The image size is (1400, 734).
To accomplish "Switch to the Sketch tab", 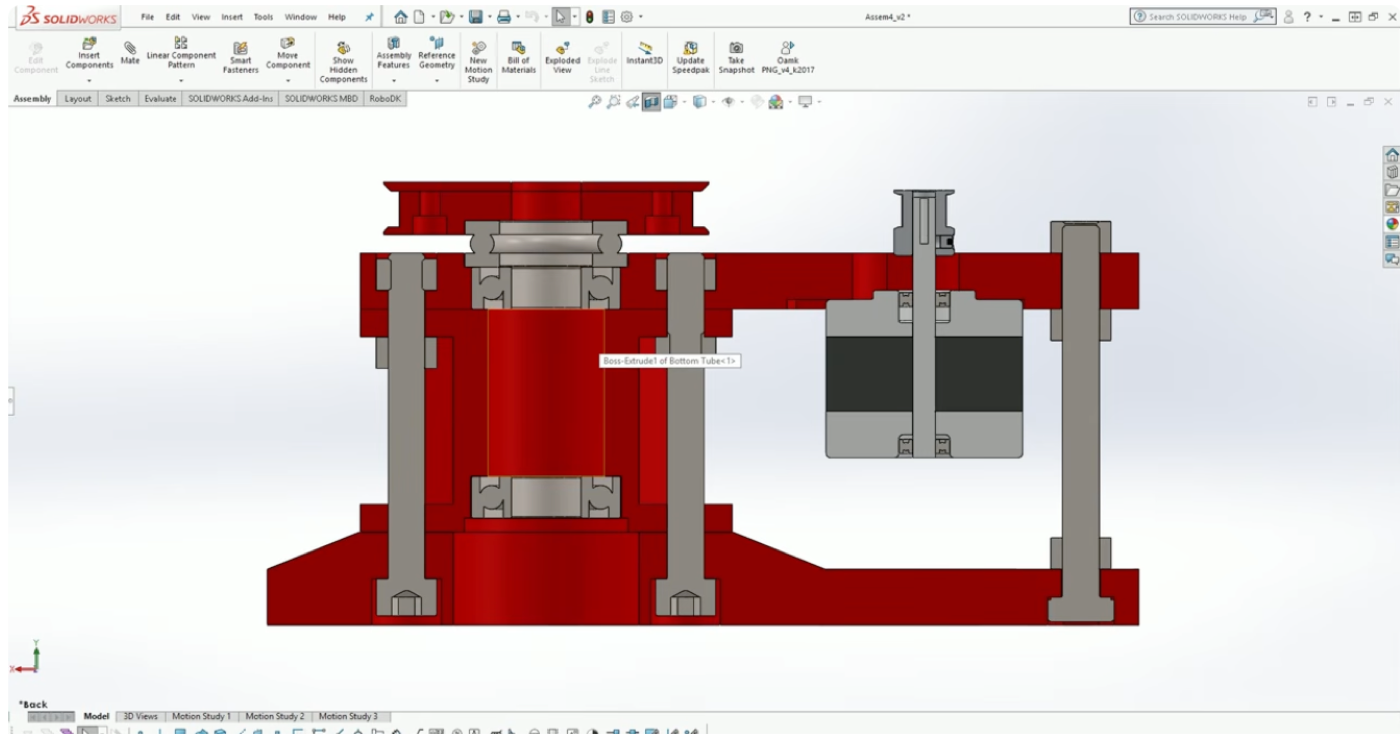I will (118, 99).
